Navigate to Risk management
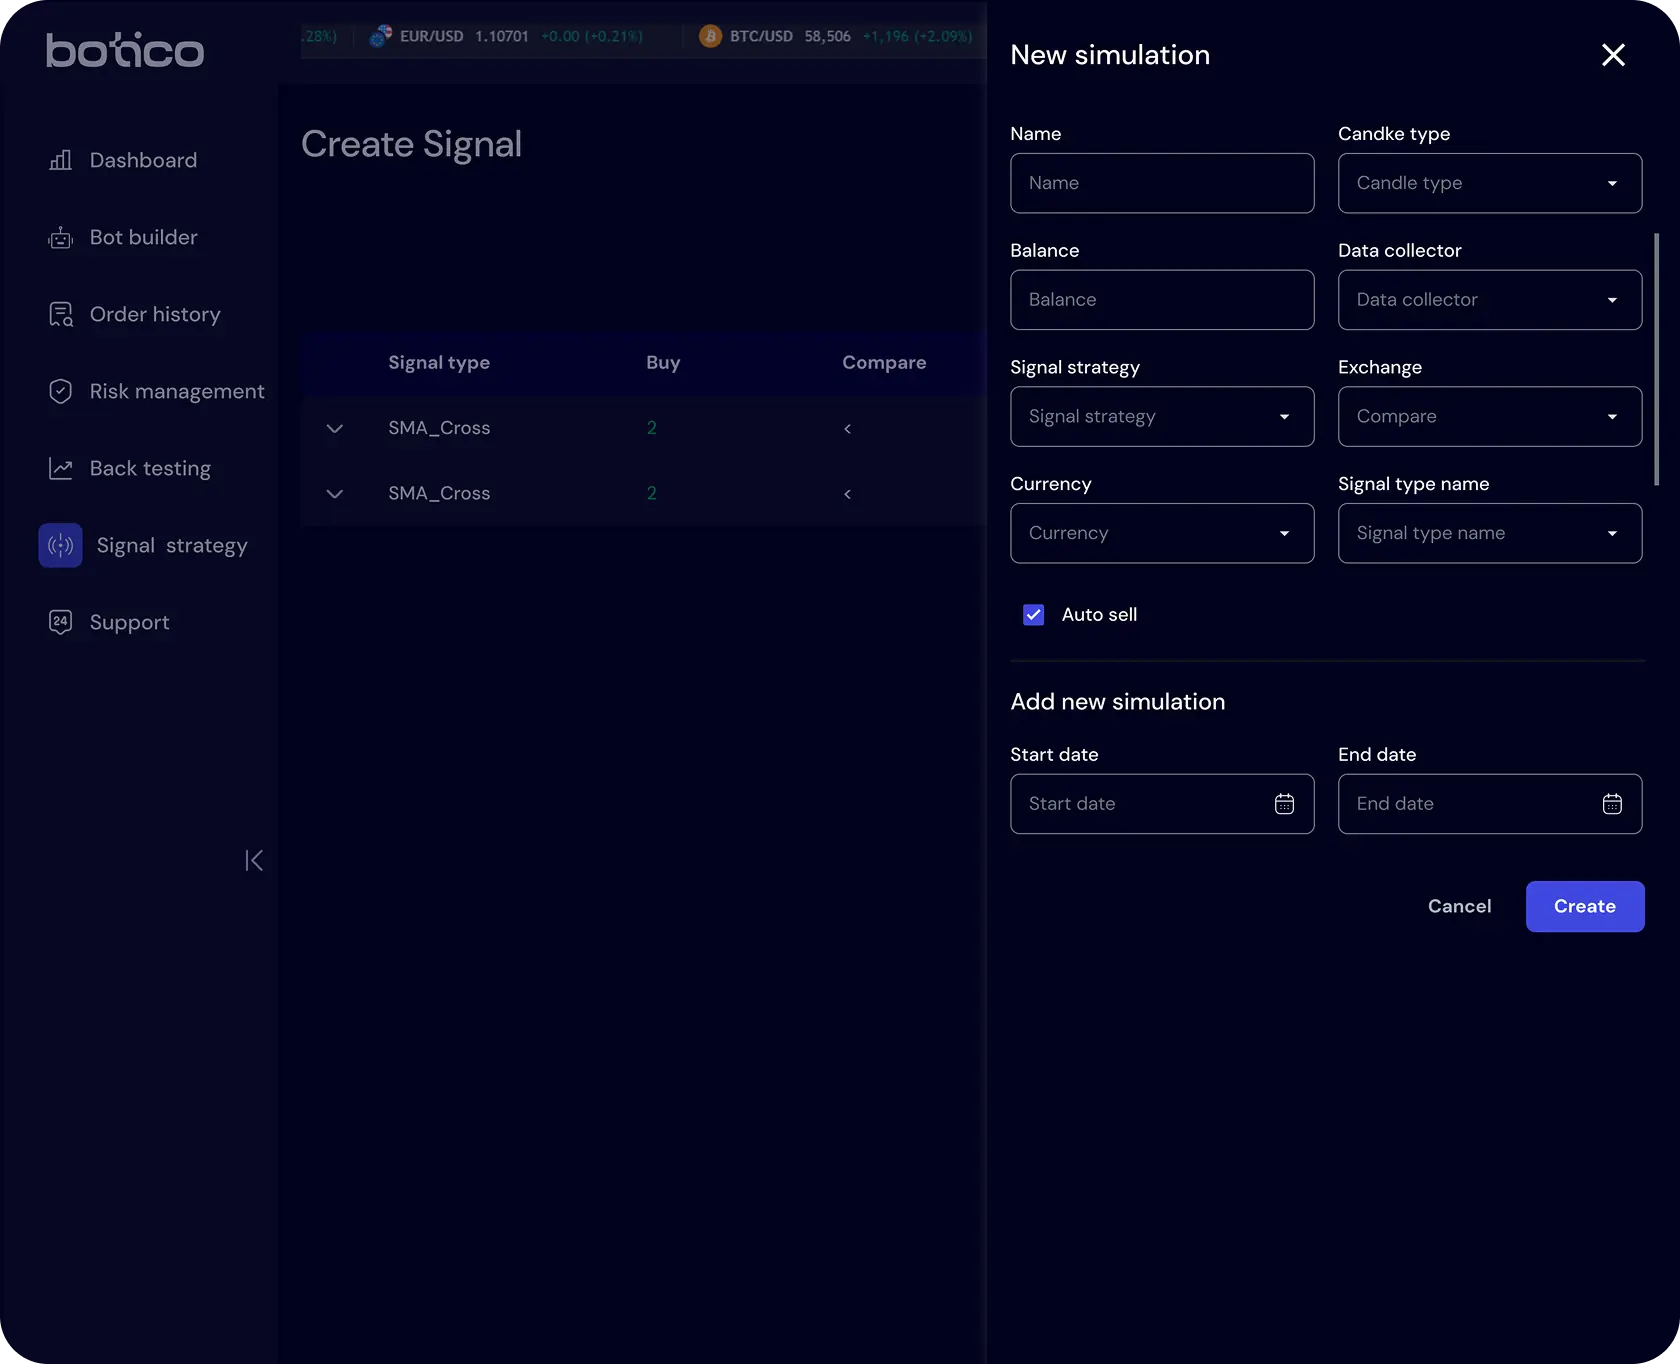 177,391
